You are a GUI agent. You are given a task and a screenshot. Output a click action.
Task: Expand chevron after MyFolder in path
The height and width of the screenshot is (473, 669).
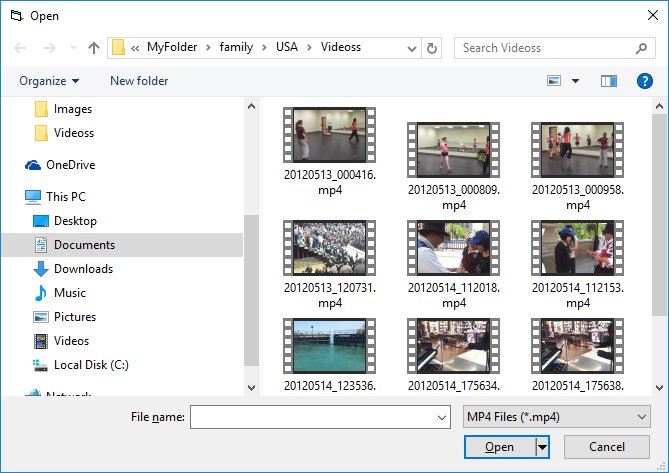pyautogui.click(x=209, y=48)
